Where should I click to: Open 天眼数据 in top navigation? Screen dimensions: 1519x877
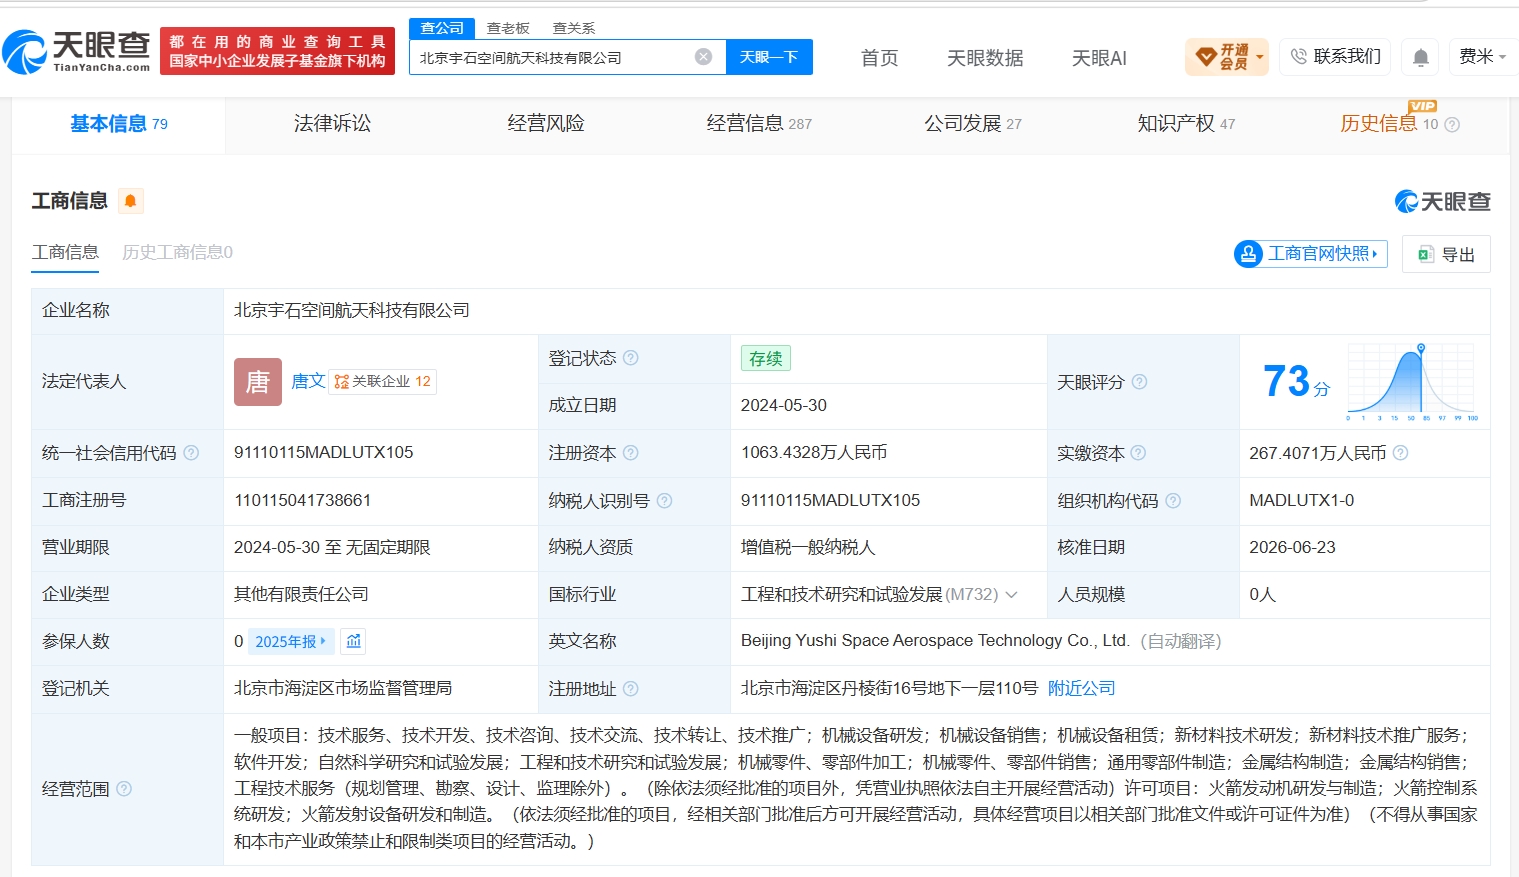click(985, 58)
